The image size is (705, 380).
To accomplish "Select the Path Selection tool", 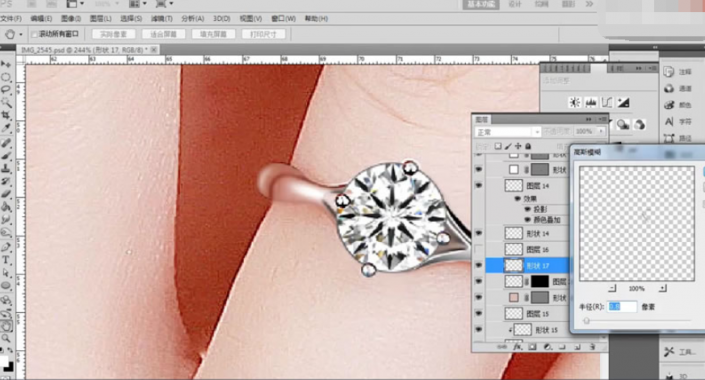I will coord(6,273).
